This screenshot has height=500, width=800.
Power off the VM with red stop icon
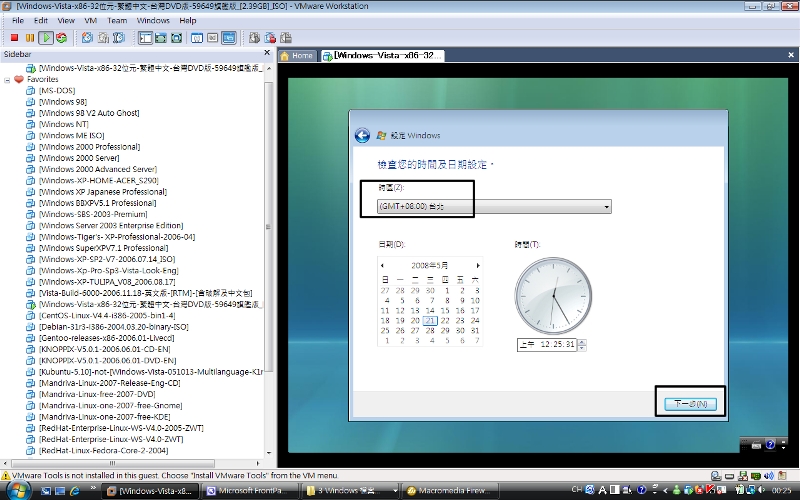[x=14, y=38]
